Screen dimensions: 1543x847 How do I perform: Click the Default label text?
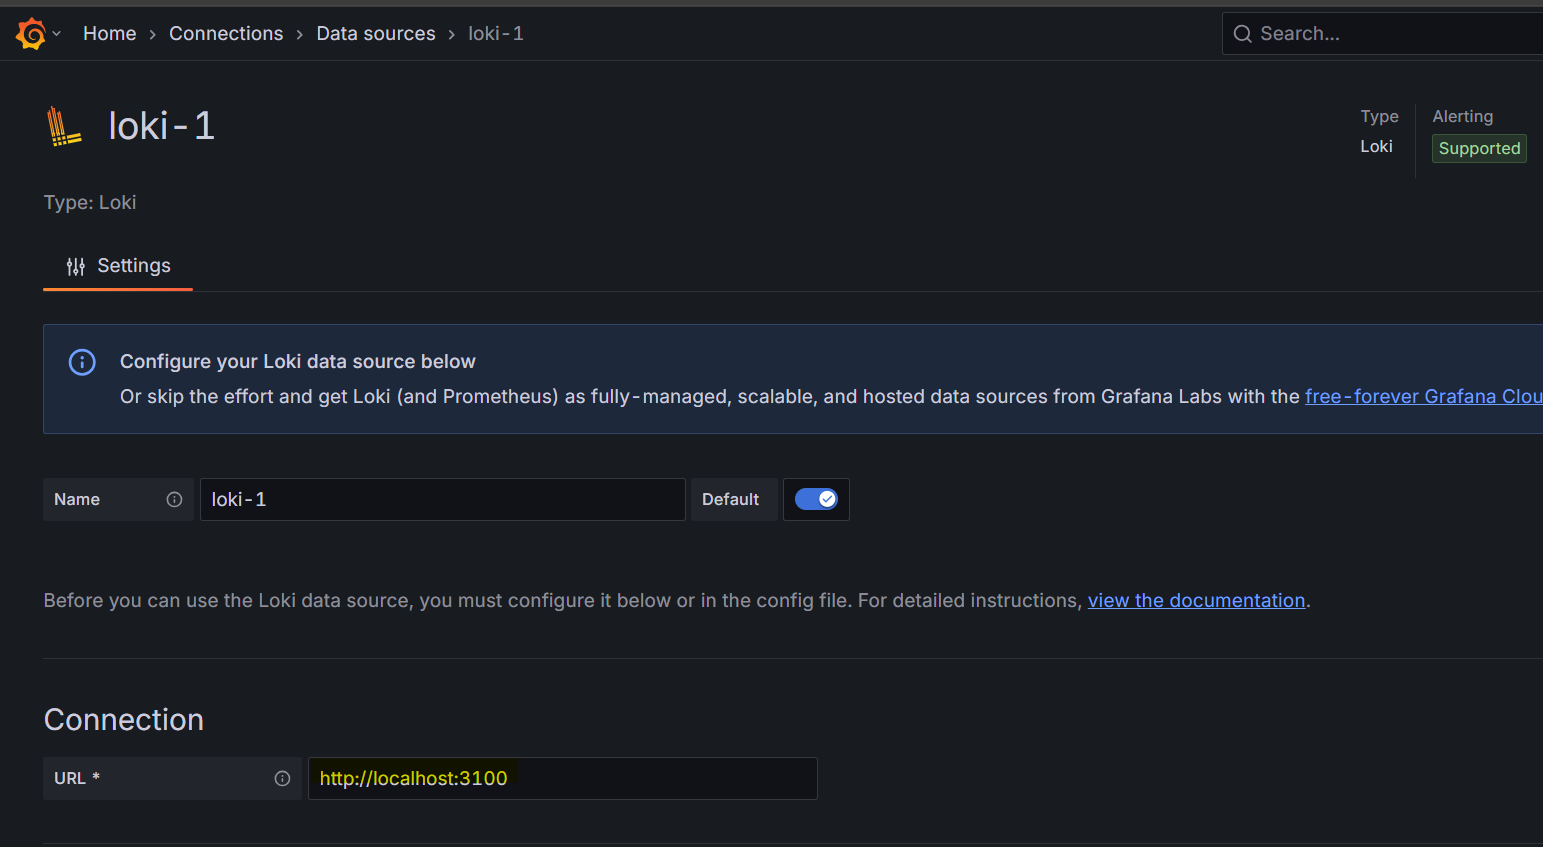coord(731,500)
